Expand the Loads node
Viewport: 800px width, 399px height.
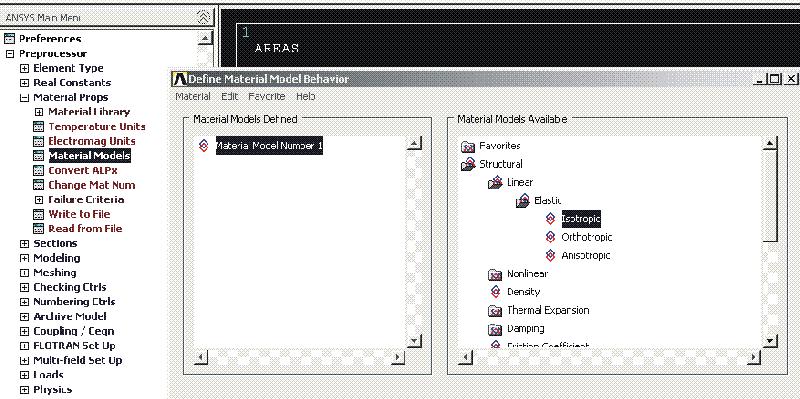24,375
